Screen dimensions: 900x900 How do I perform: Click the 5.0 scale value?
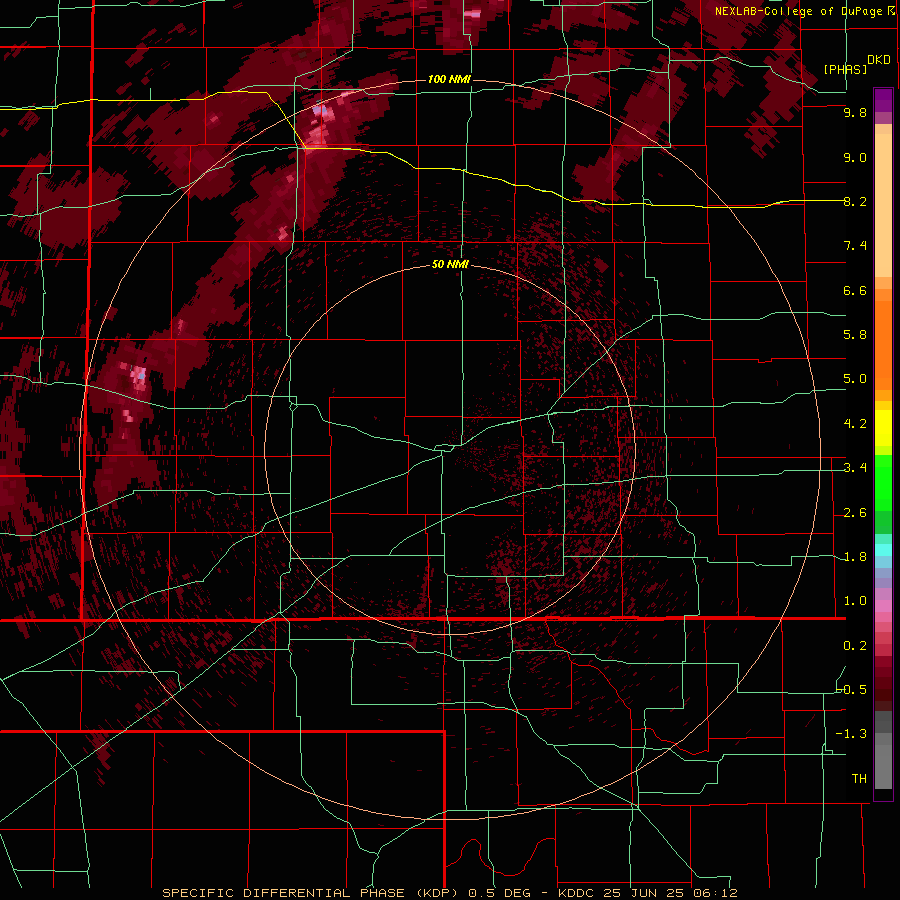855,379
